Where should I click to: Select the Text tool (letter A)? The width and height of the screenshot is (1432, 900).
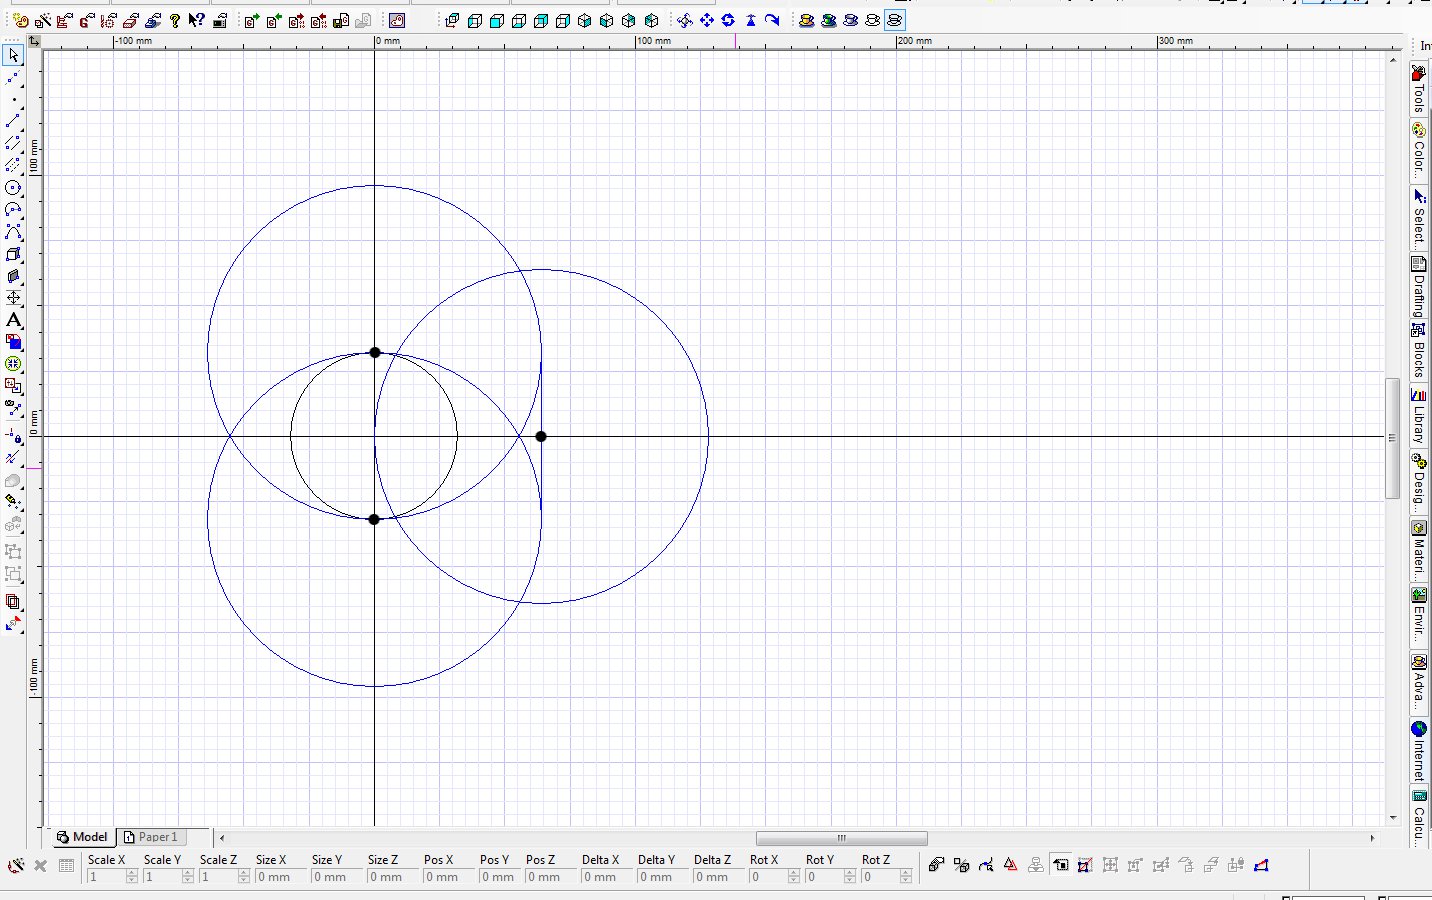13,320
